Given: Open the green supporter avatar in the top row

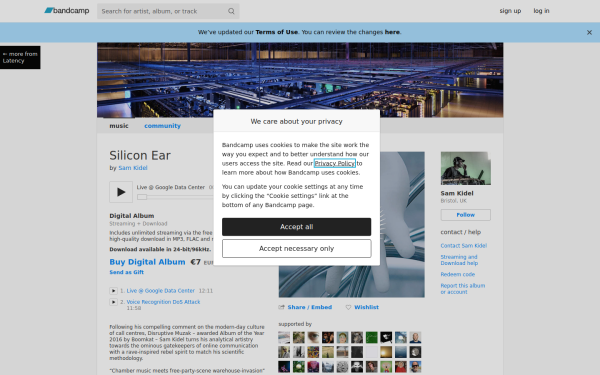Looking at the screenshot, I should [x=372, y=338].
